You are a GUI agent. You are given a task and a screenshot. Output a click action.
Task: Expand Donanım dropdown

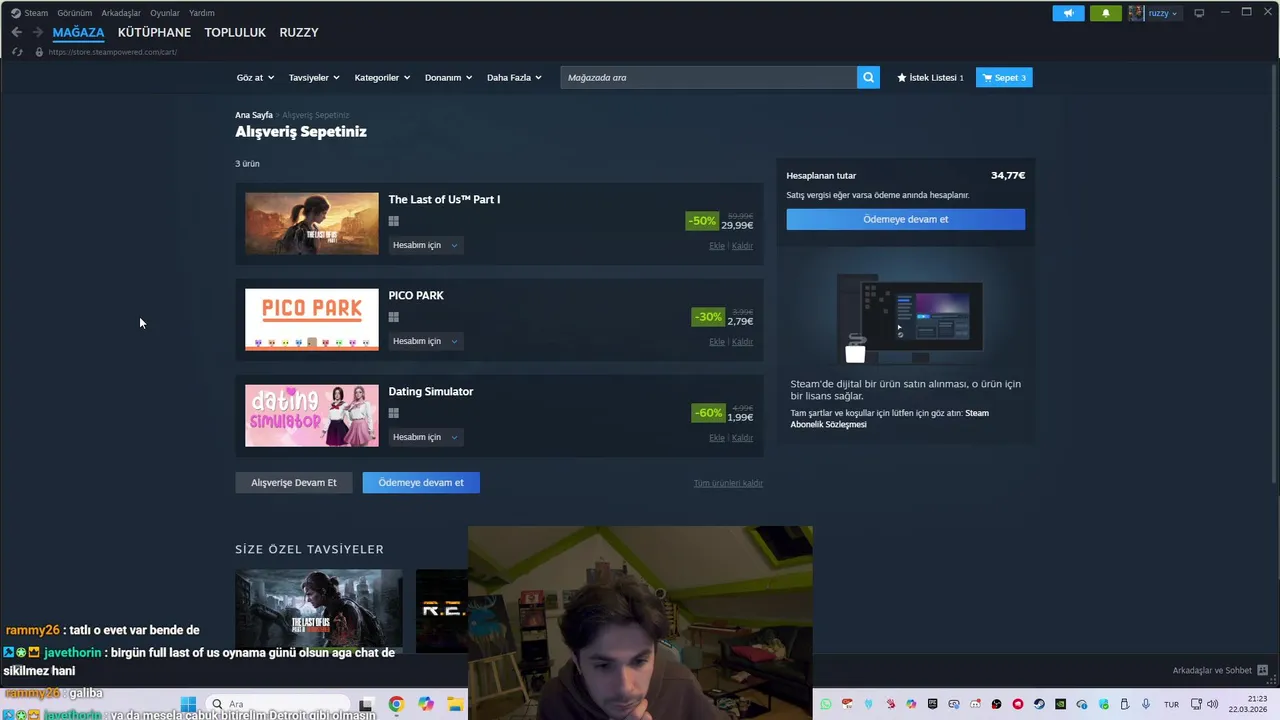click(448, 77)
